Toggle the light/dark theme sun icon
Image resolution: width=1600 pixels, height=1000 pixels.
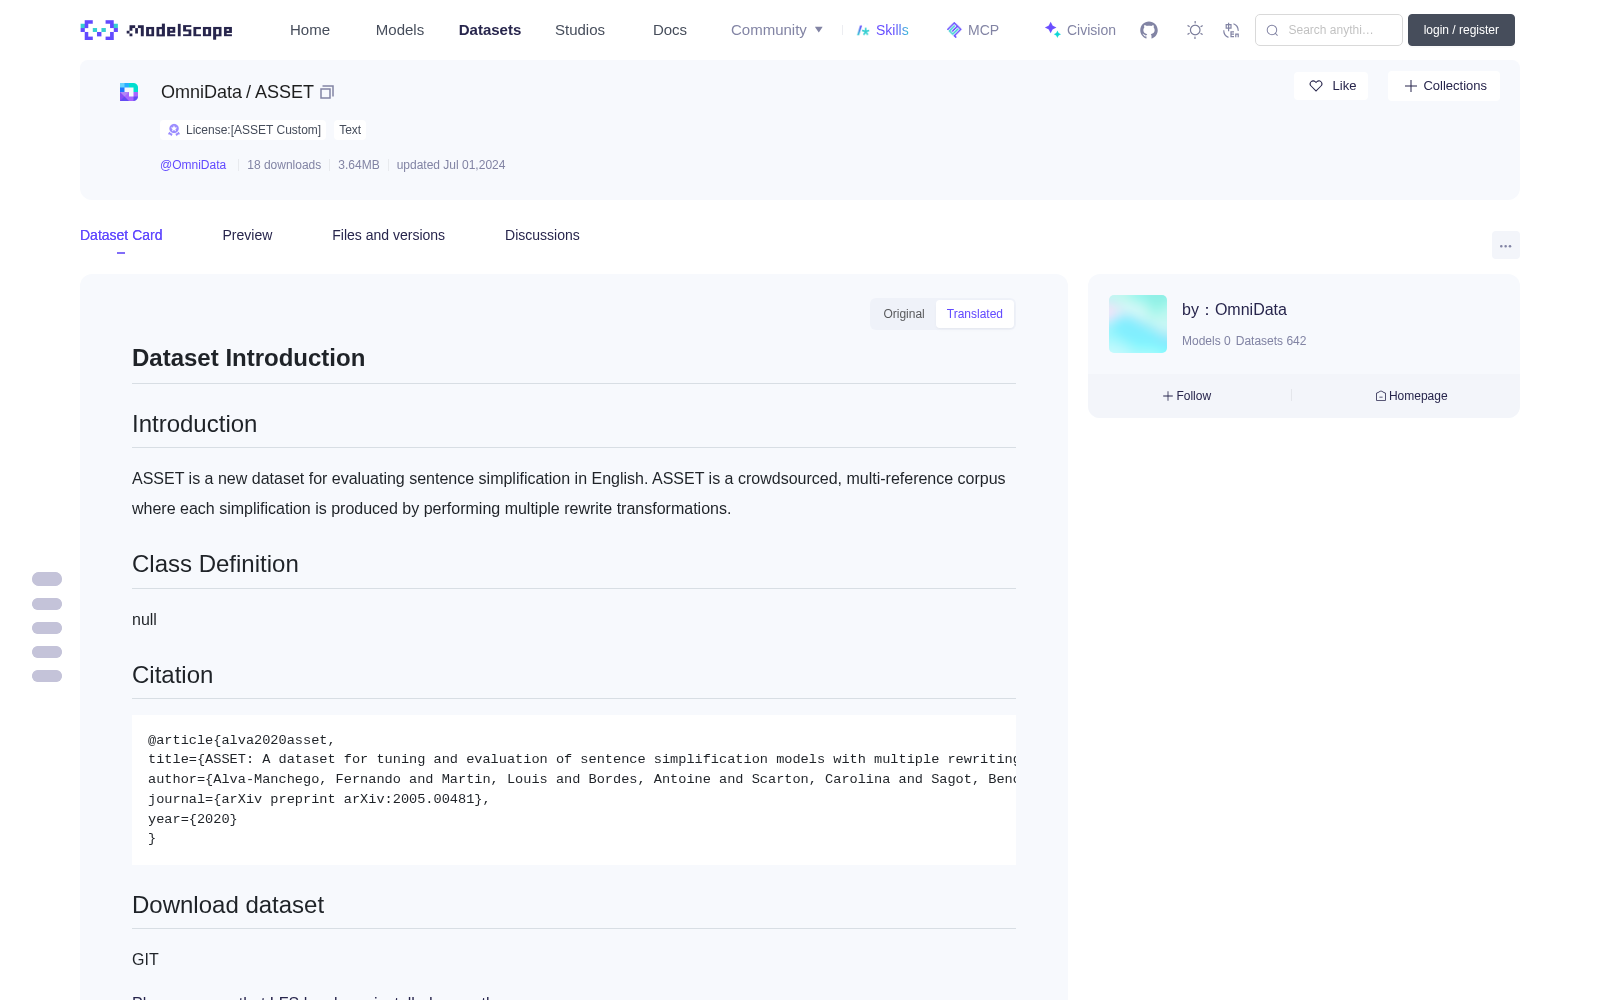(1195, 30)
